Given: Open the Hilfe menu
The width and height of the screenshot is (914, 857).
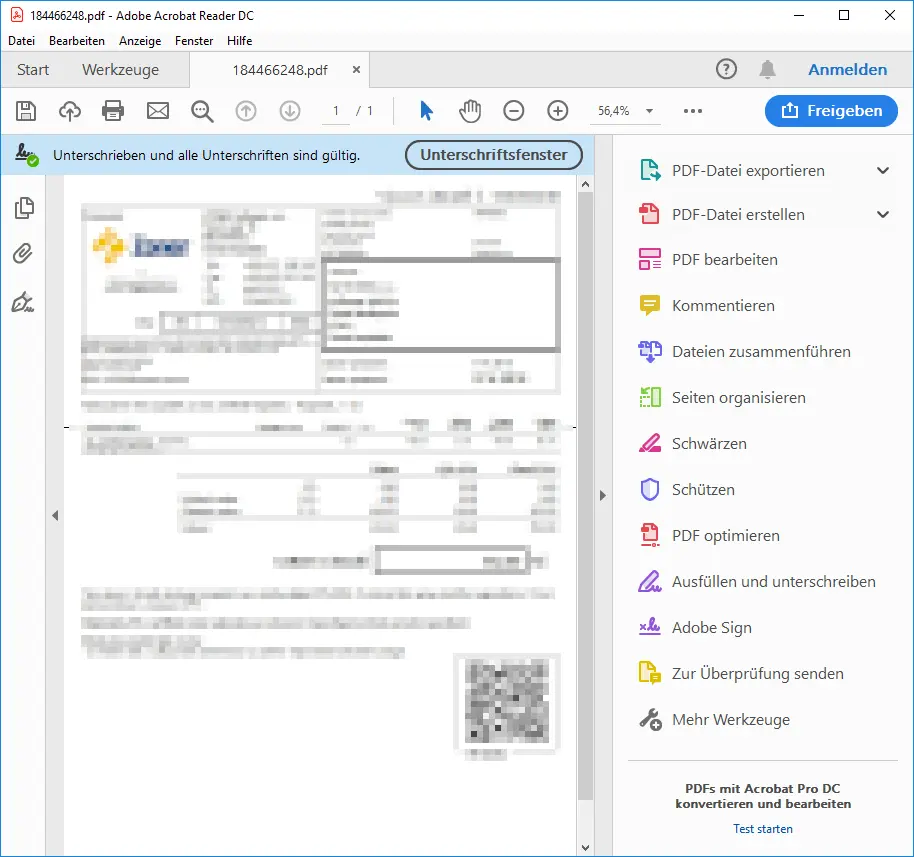Looking at the screenshot, I should tap(240, 41).
